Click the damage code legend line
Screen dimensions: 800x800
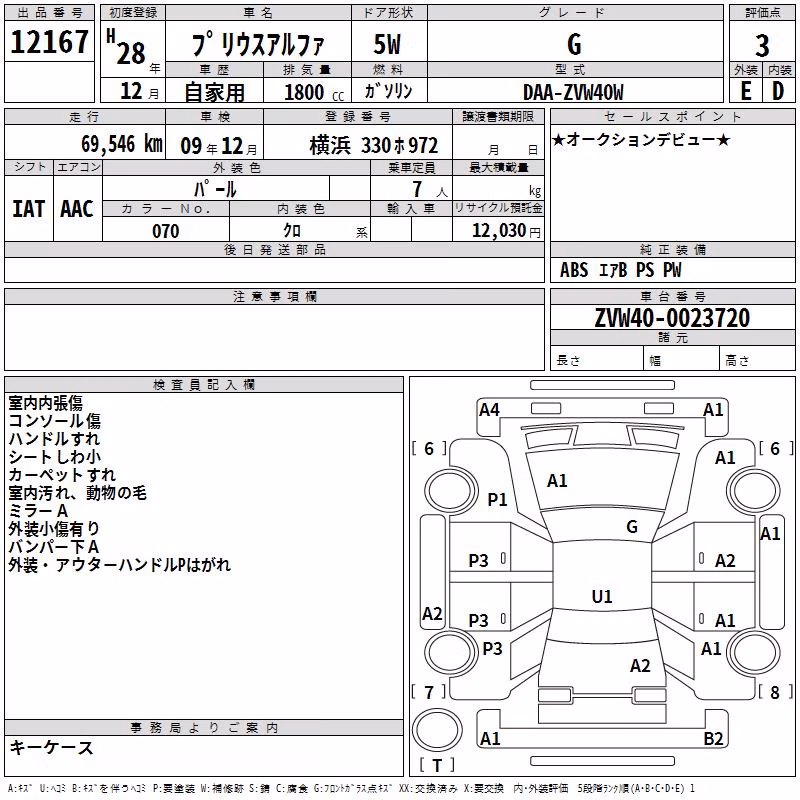coord(351,789)
